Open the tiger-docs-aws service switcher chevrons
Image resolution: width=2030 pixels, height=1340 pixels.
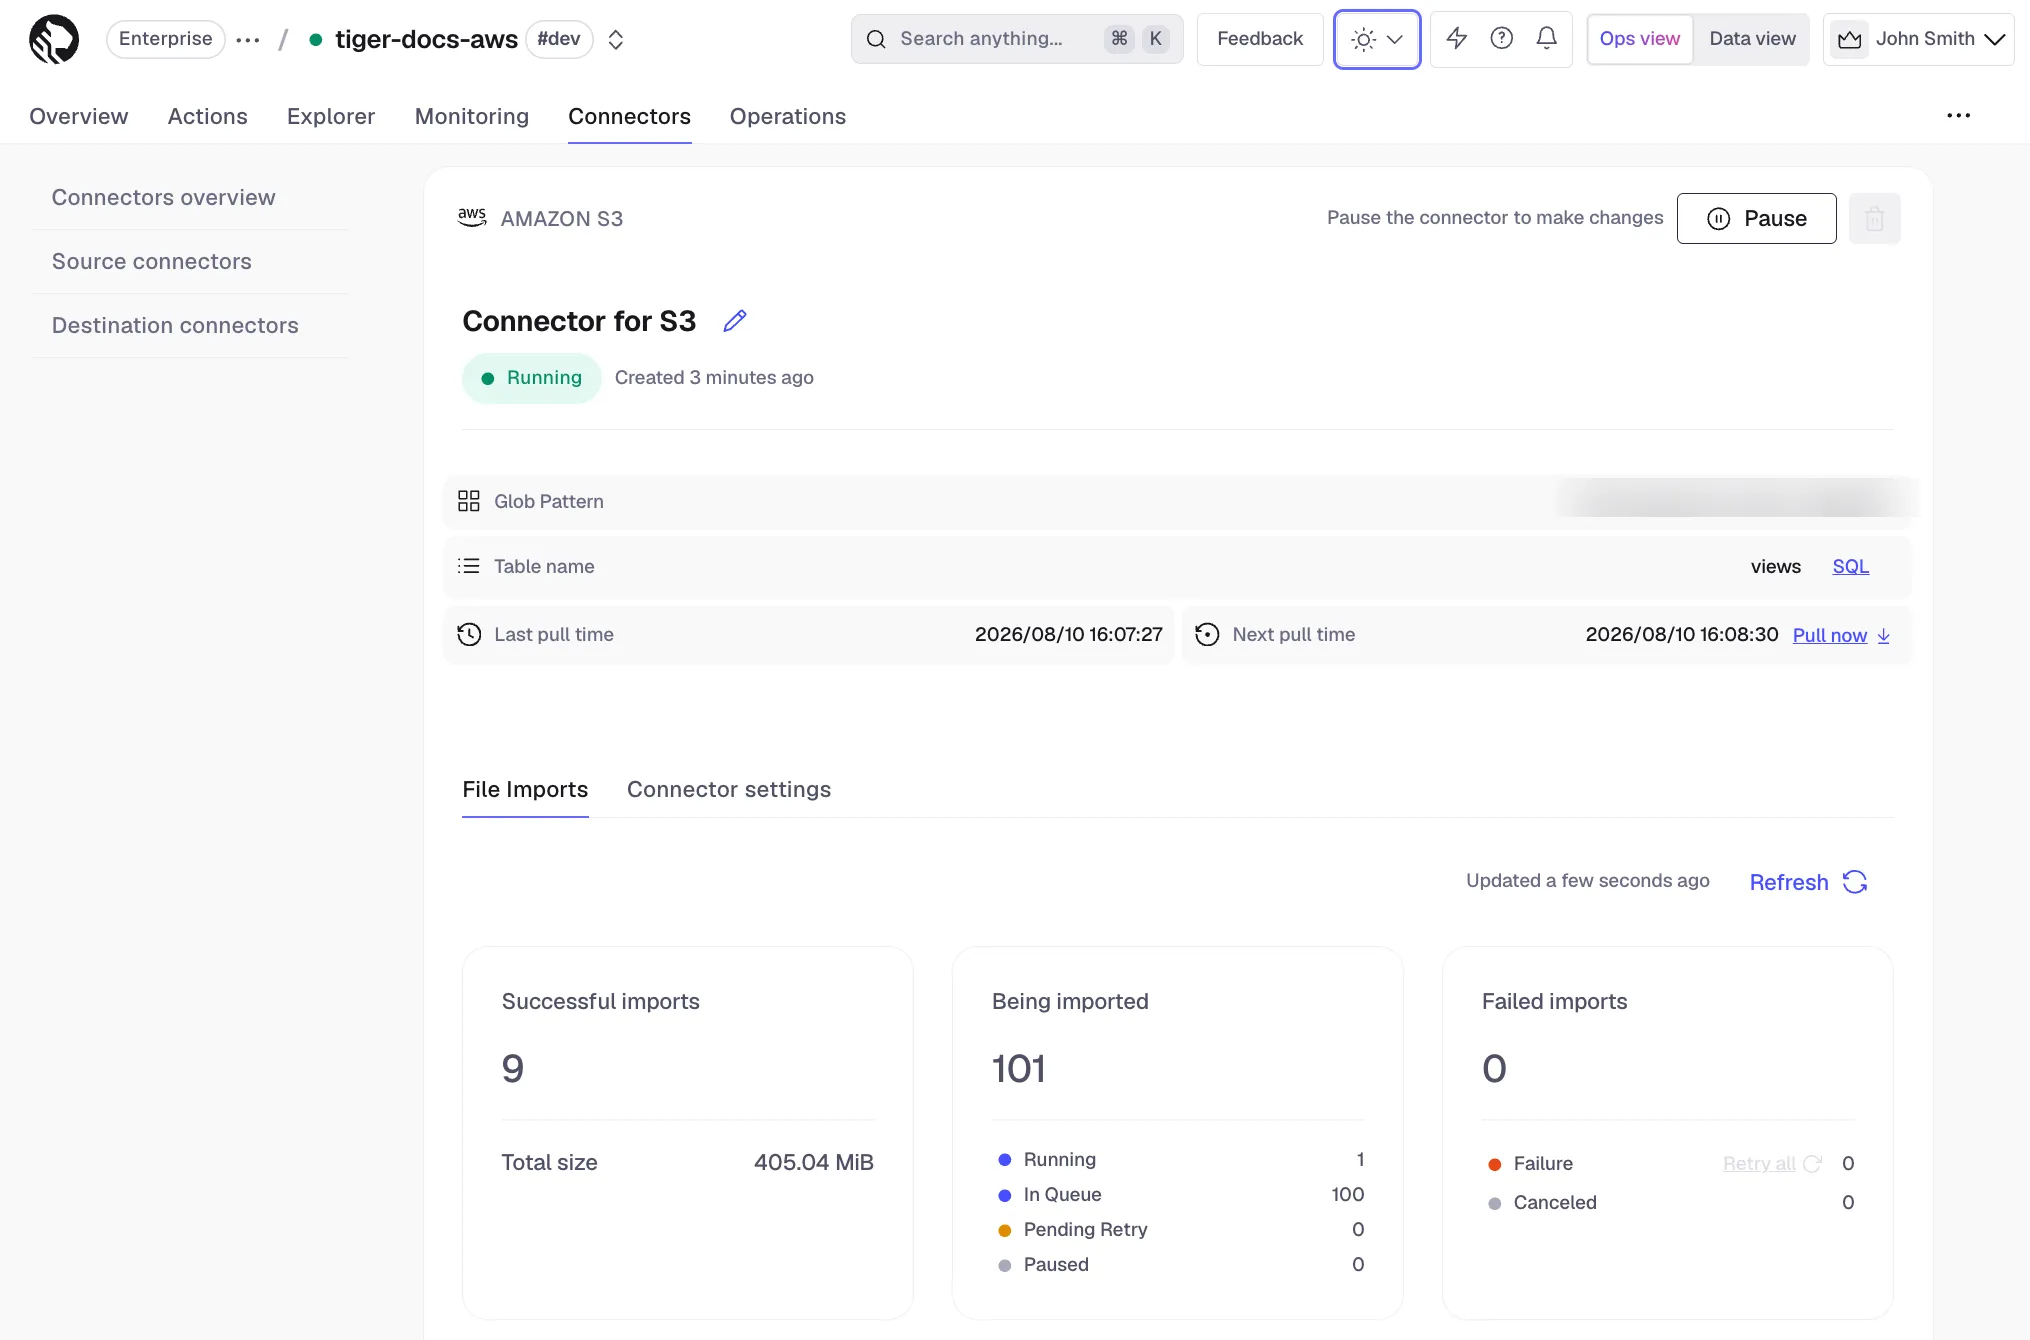[616, 39]
